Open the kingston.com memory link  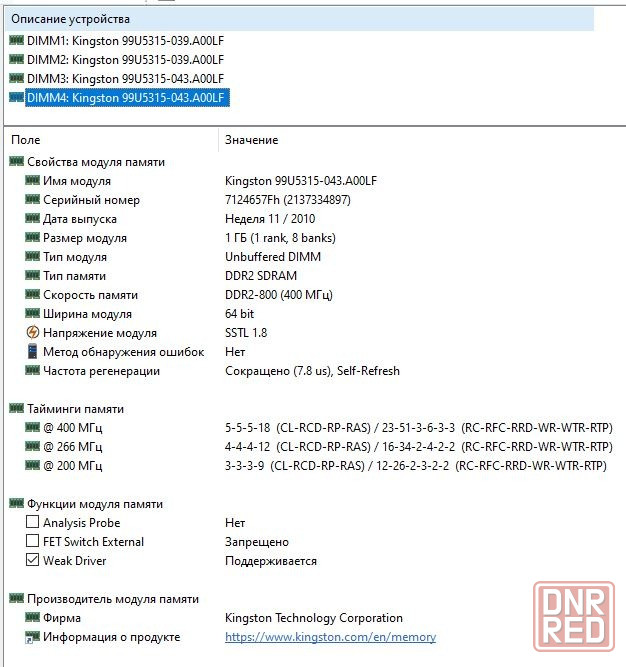click(330, 637)
